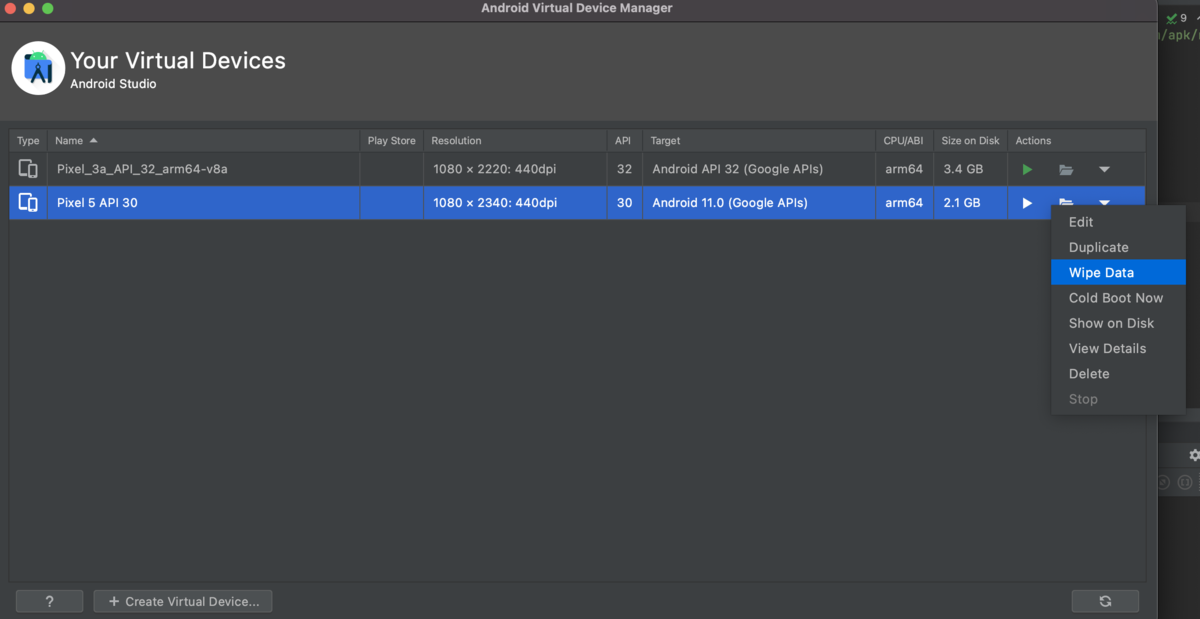Select the Pixel 5 API 30 device name

point(97,203)
